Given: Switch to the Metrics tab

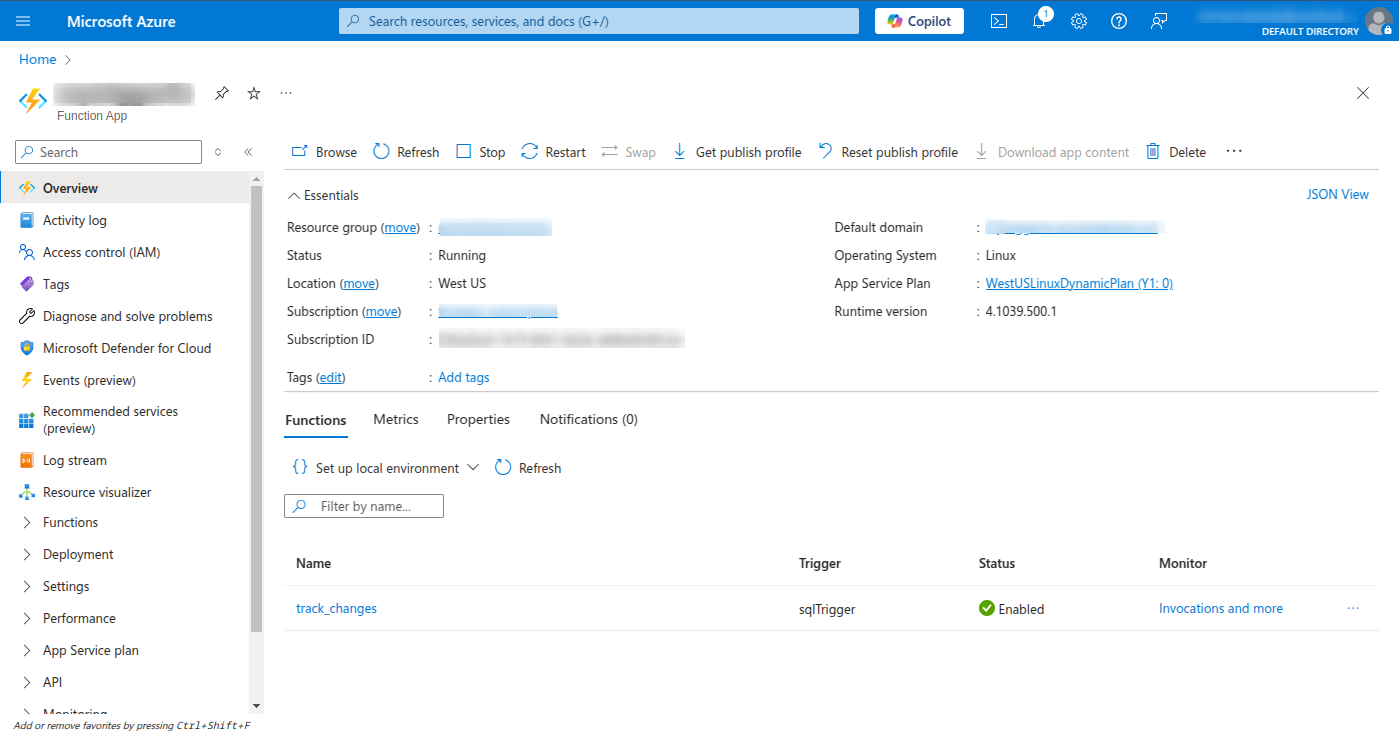Looking at the screenshot, I should point(395,419).
